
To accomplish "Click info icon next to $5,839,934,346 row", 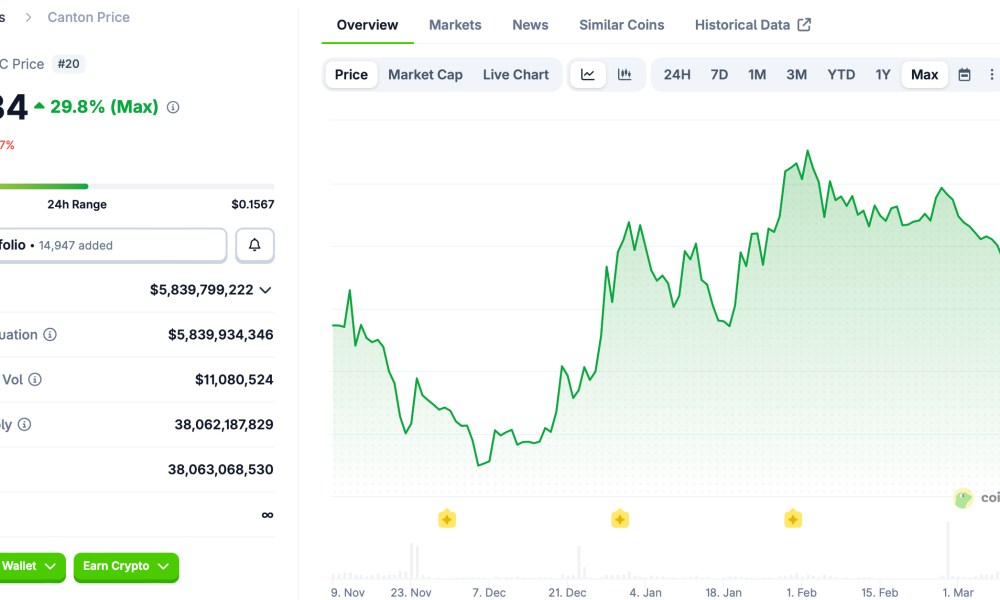I will (x=50, y=335).
